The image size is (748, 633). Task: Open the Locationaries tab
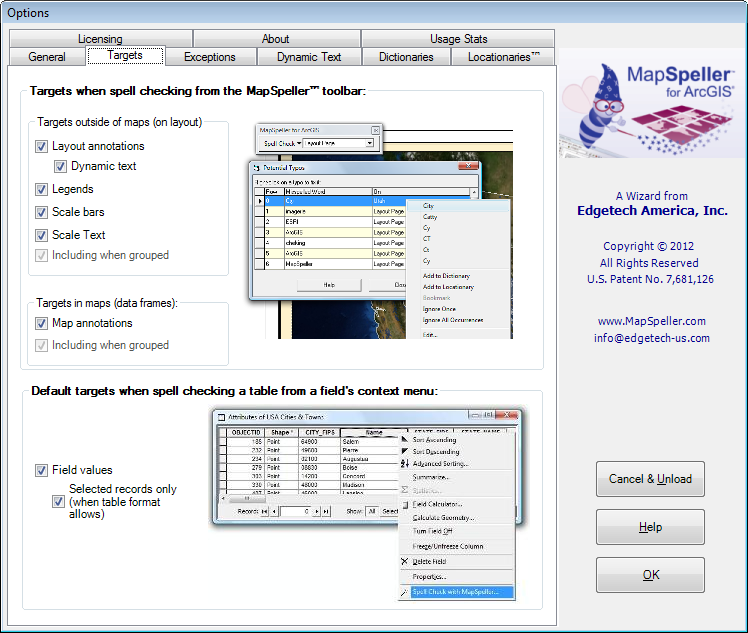503,57
